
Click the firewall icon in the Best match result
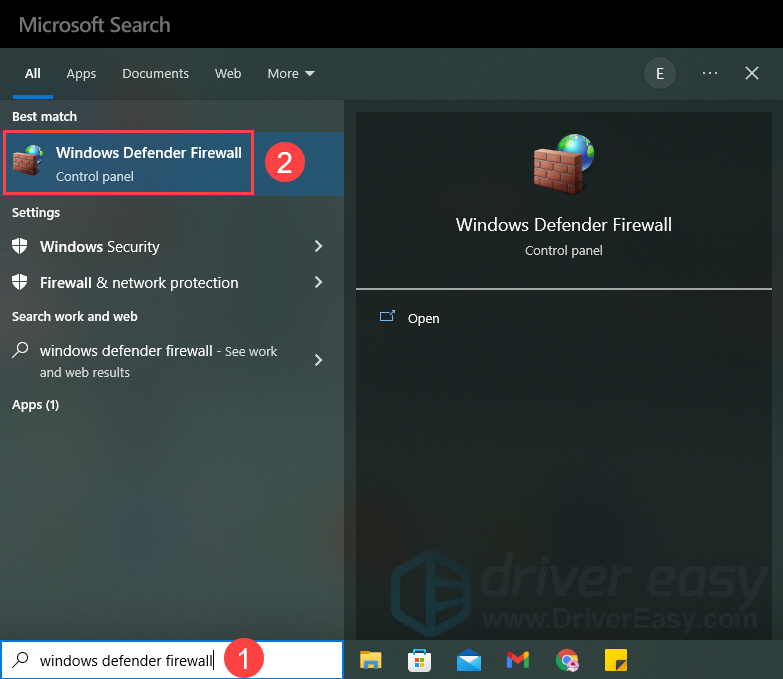click(28, 163)
